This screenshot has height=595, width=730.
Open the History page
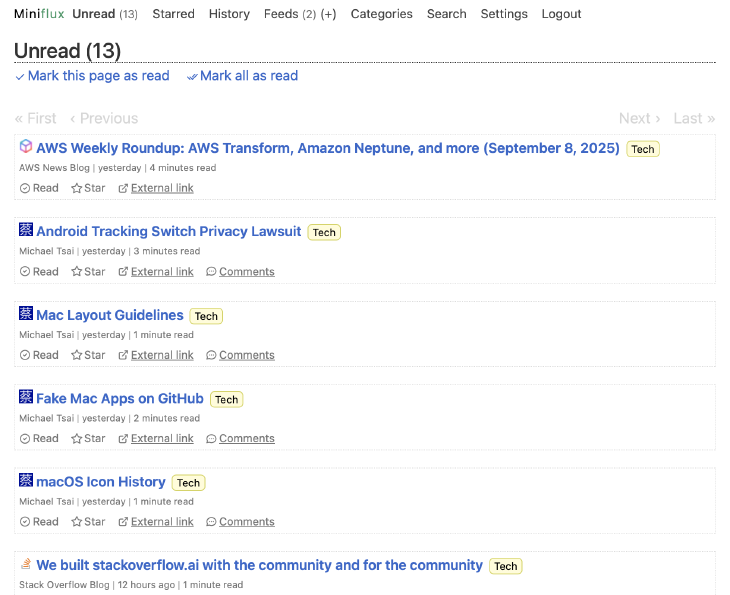point(229,14)
